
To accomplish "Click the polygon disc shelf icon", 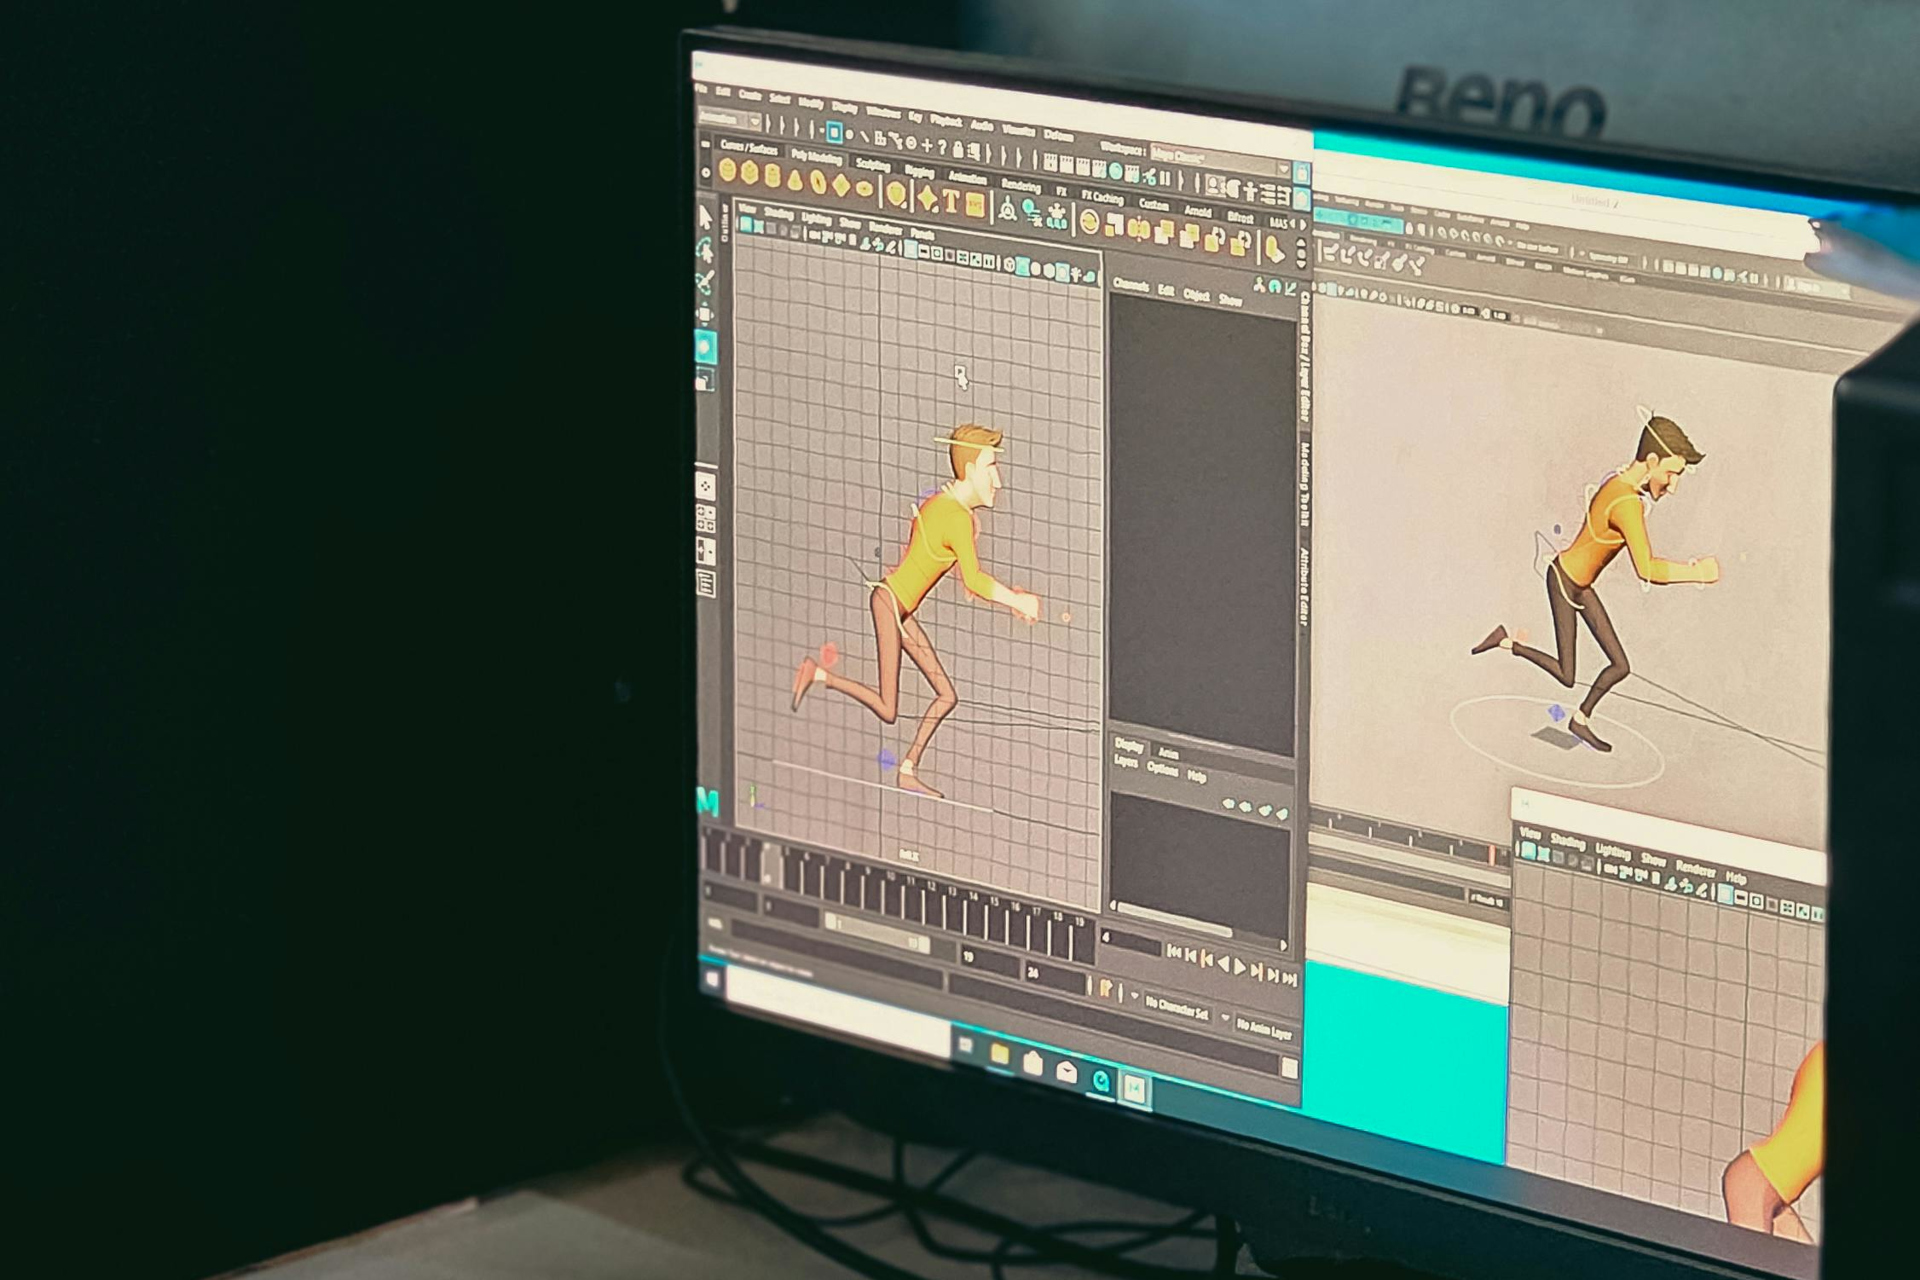I will pyautogui.click(x=864, y=189).
